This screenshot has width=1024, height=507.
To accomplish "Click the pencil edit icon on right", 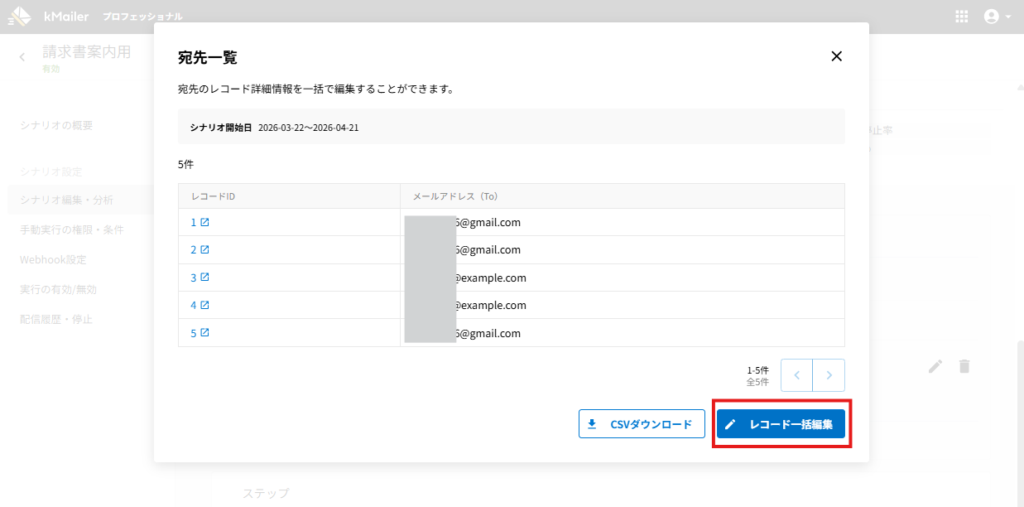I will 935,366.
